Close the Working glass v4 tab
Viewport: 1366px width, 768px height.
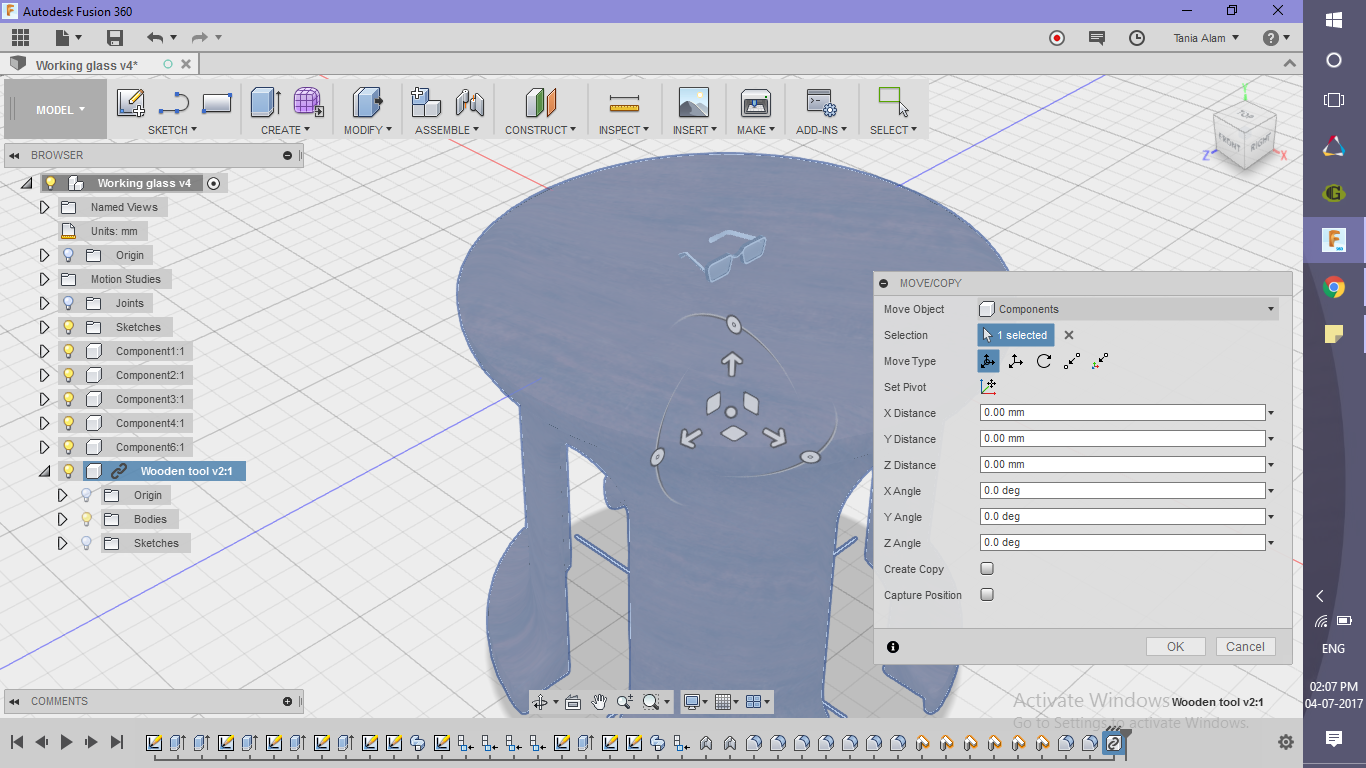186,64
